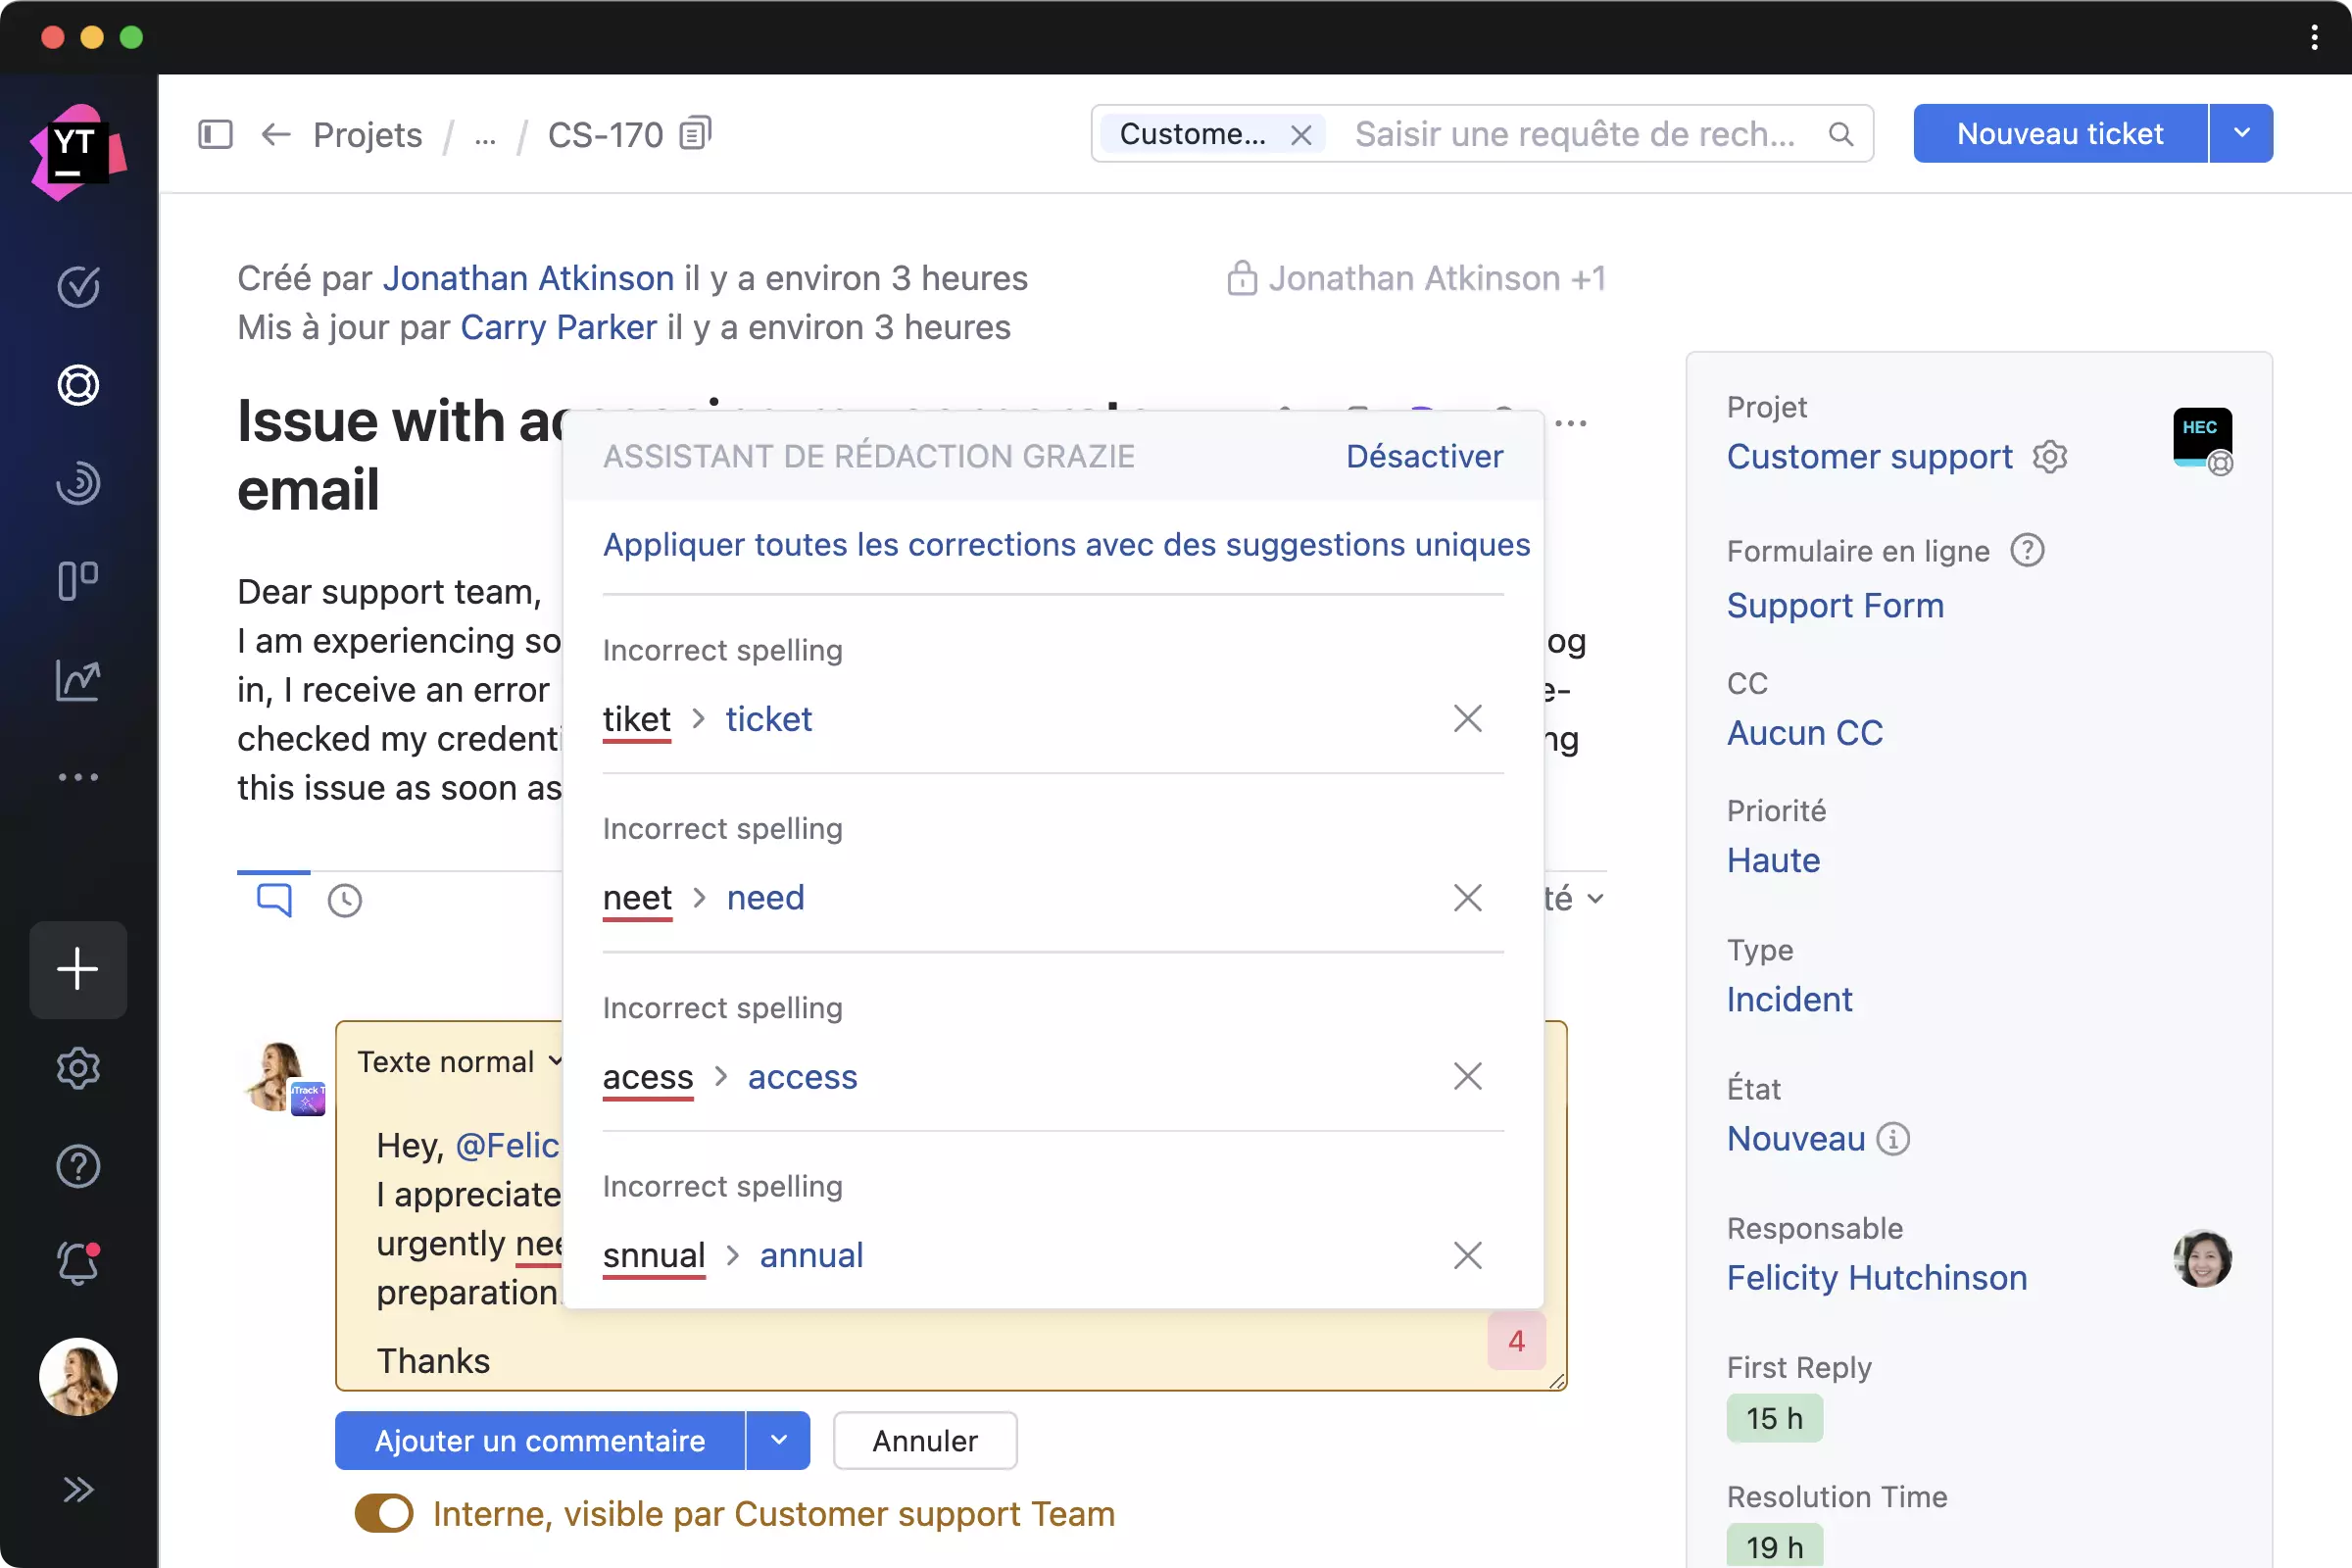Open the Helpdesk lifebuoy sidebar icon
The height and width of the screenshot is (1568, 2352).
[x=78, y=385]
